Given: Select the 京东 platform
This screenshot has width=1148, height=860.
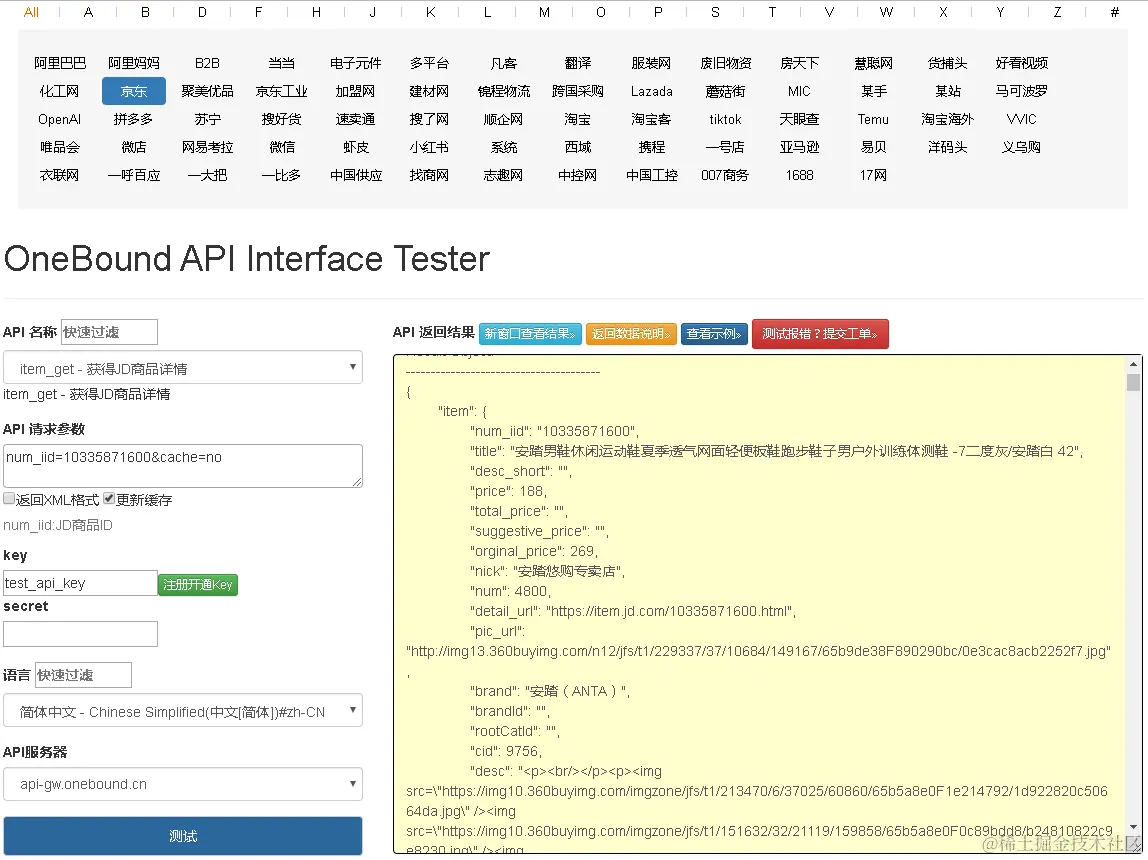Looking at the screenshot, I should pyautogui.click(x=134, y=91).
